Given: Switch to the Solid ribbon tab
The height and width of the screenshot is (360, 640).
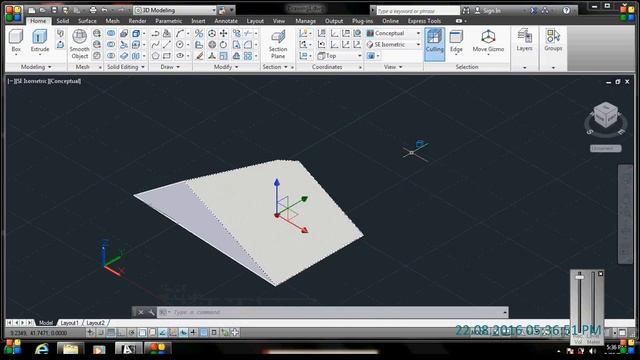Looking at the screenshot, I should click(x=62, y=21).
